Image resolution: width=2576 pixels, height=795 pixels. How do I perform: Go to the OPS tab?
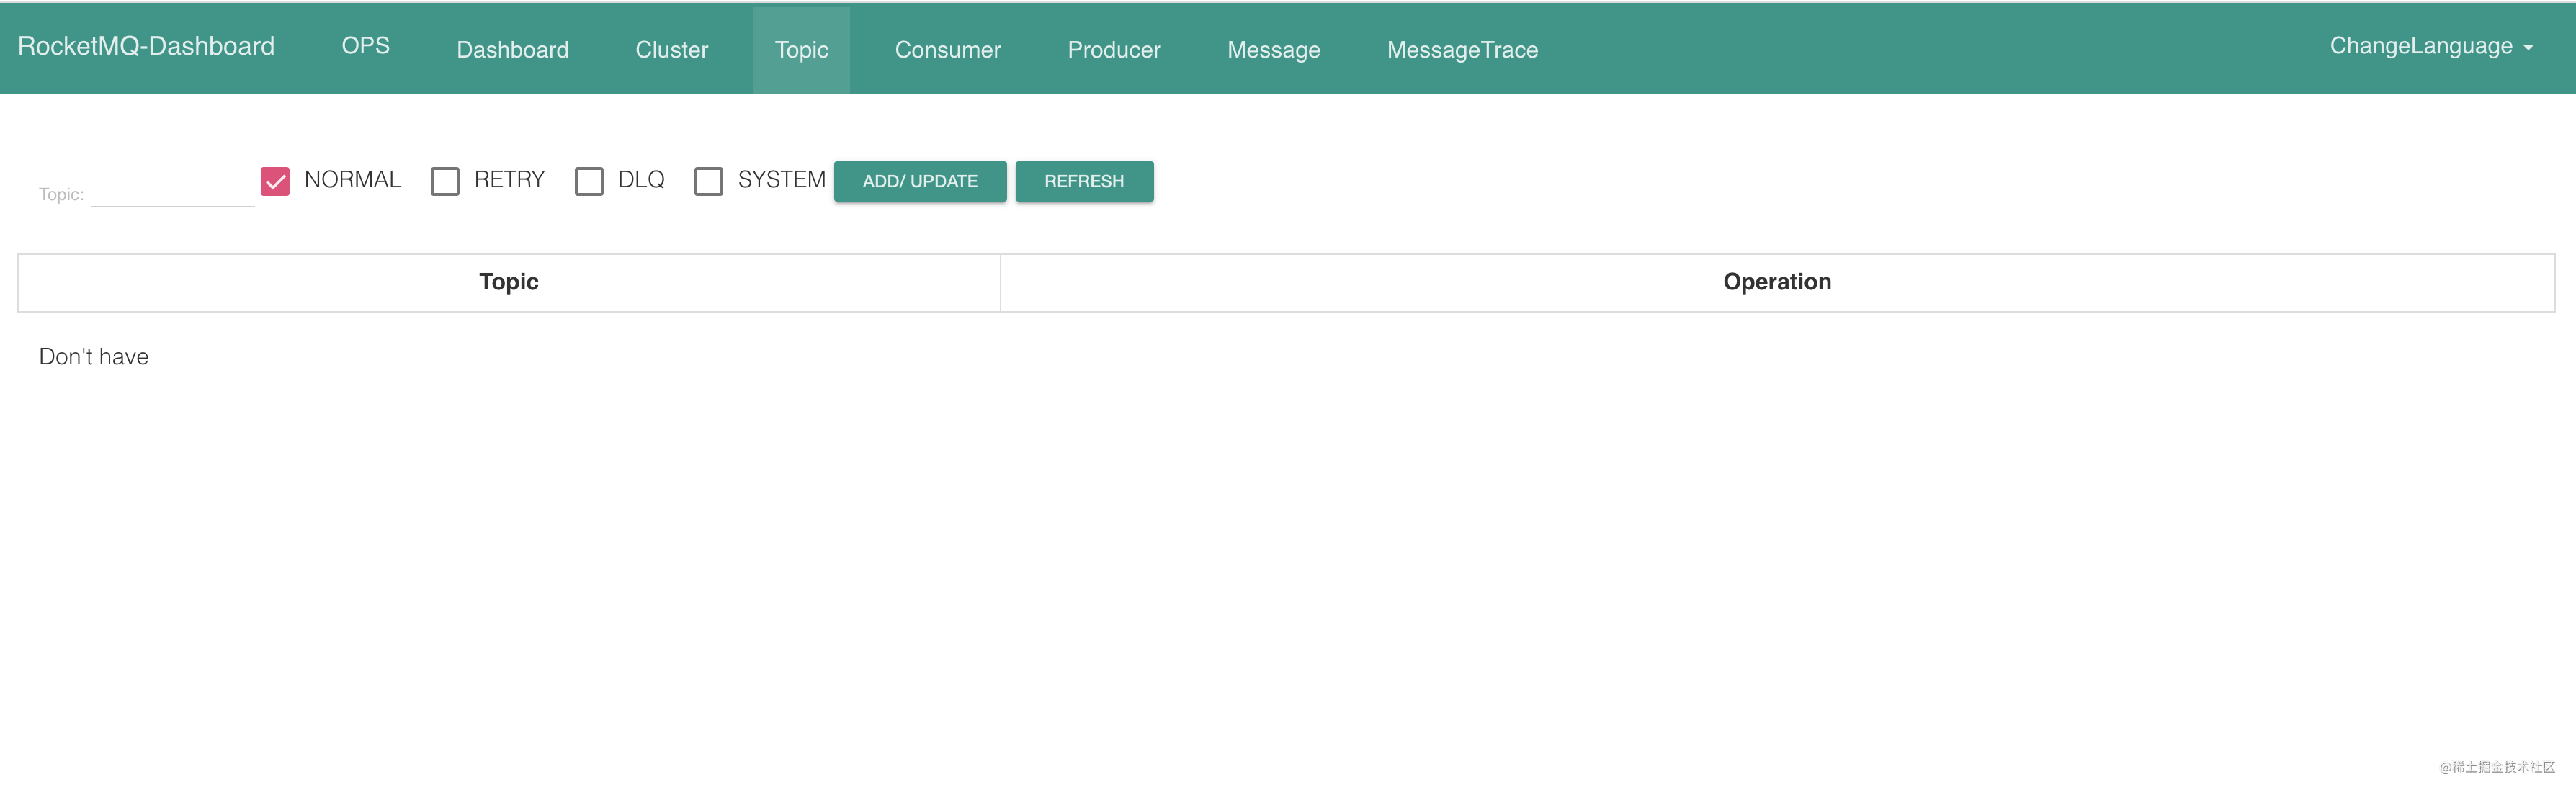coord(365,46)
